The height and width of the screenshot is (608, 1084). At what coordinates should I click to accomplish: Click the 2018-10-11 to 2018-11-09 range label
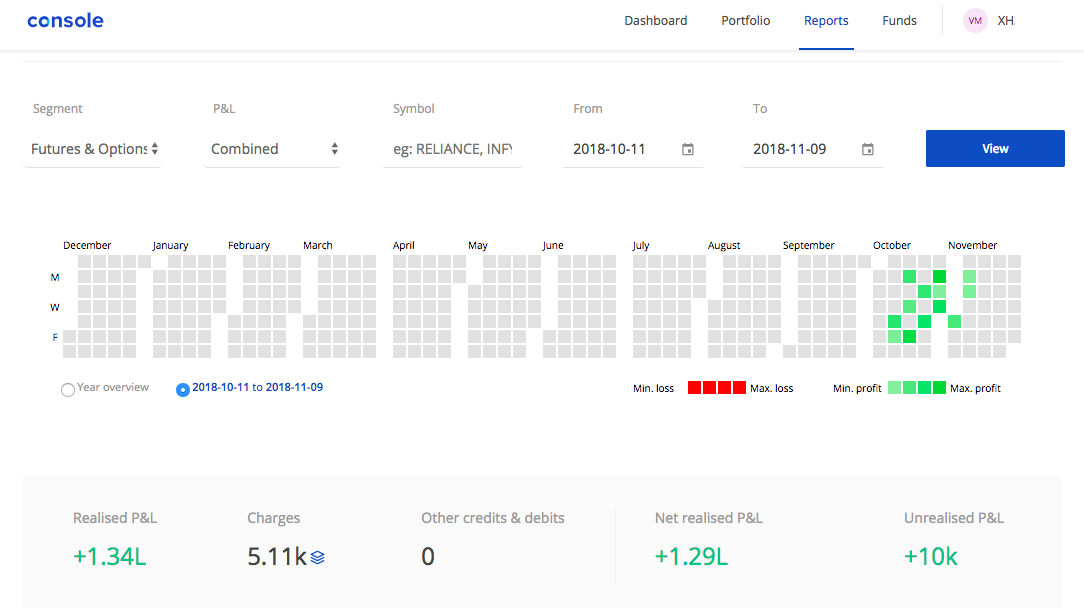click(x=257, y=387)
